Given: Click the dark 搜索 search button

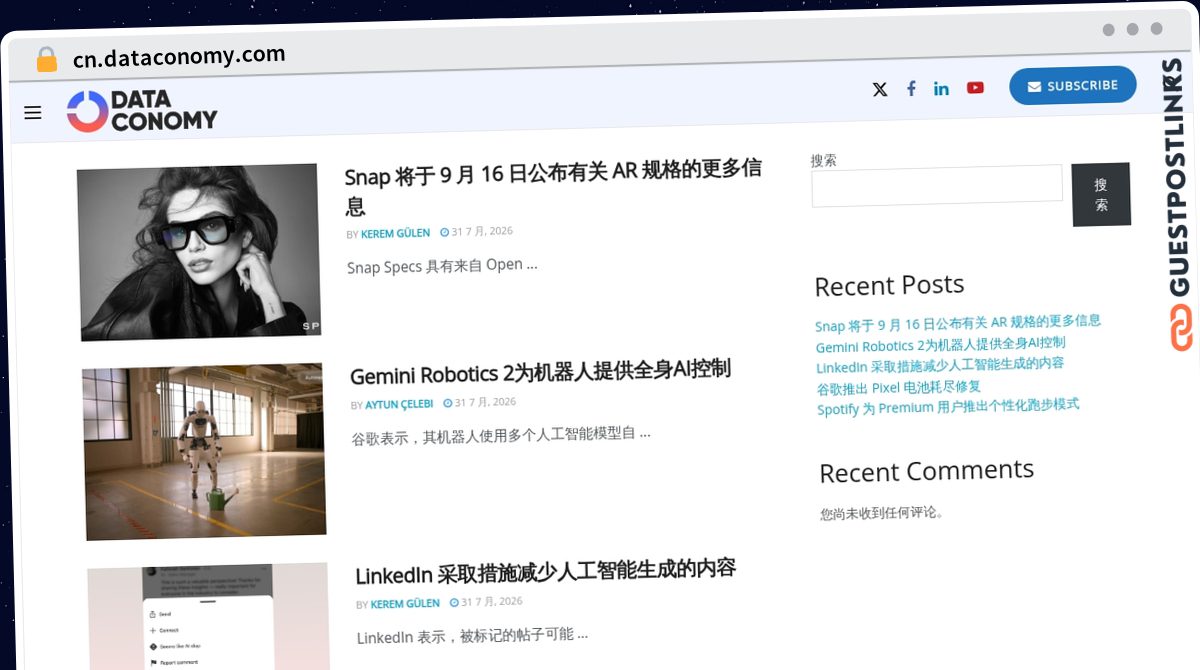Looking at the screenshot, I should pos(1101,194).
